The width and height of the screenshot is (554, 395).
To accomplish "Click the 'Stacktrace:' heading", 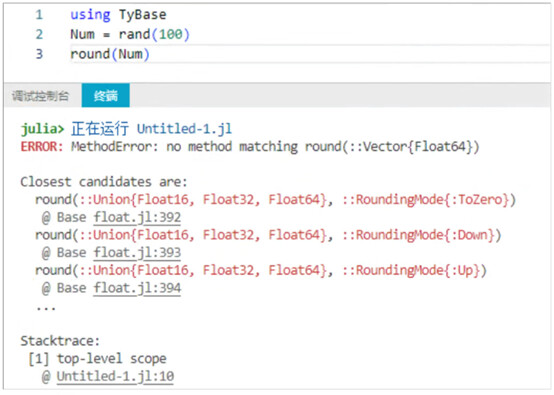I will pyautogui.click(x=60, y=341).
